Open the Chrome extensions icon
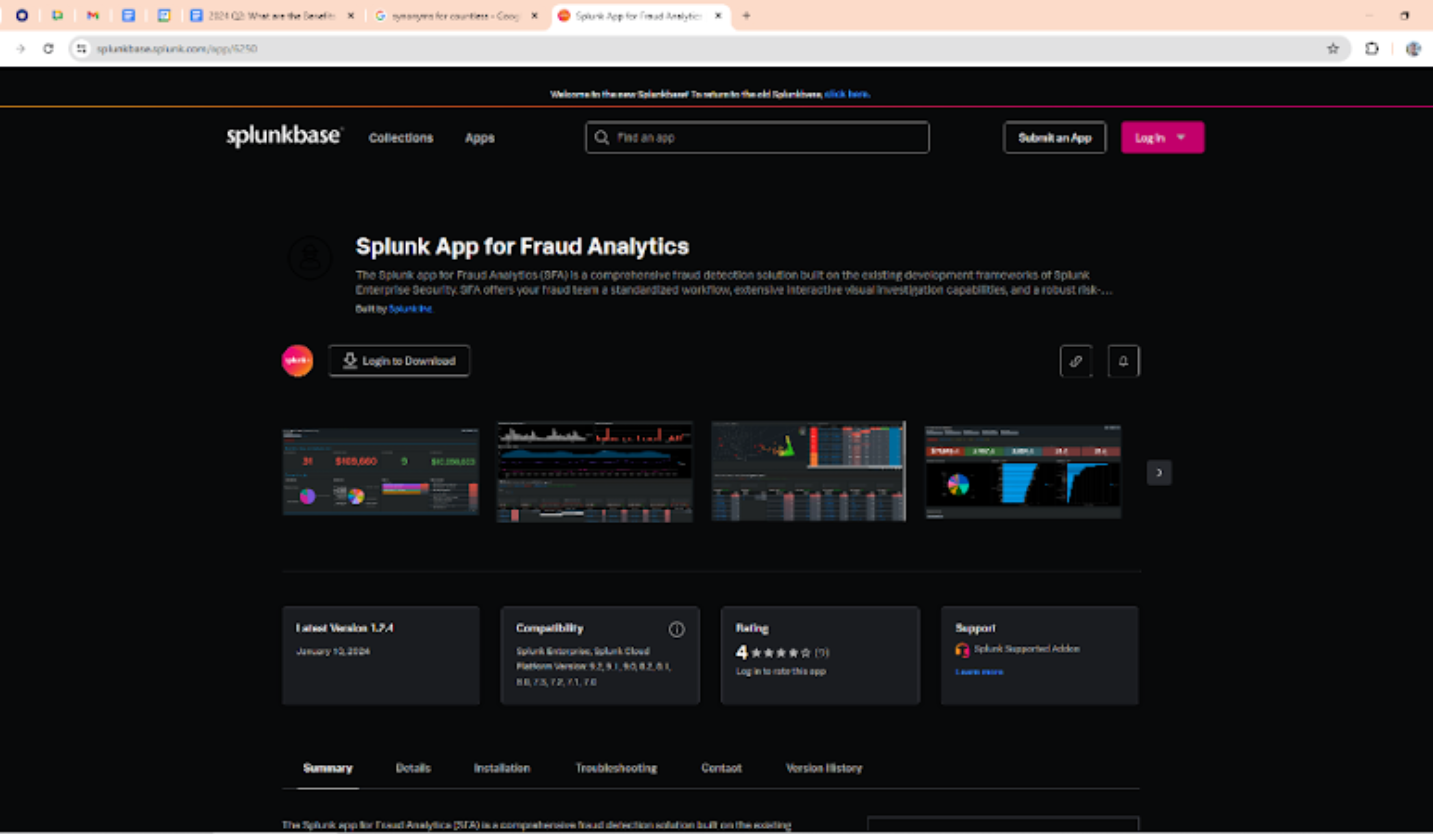 point(1372,47)
